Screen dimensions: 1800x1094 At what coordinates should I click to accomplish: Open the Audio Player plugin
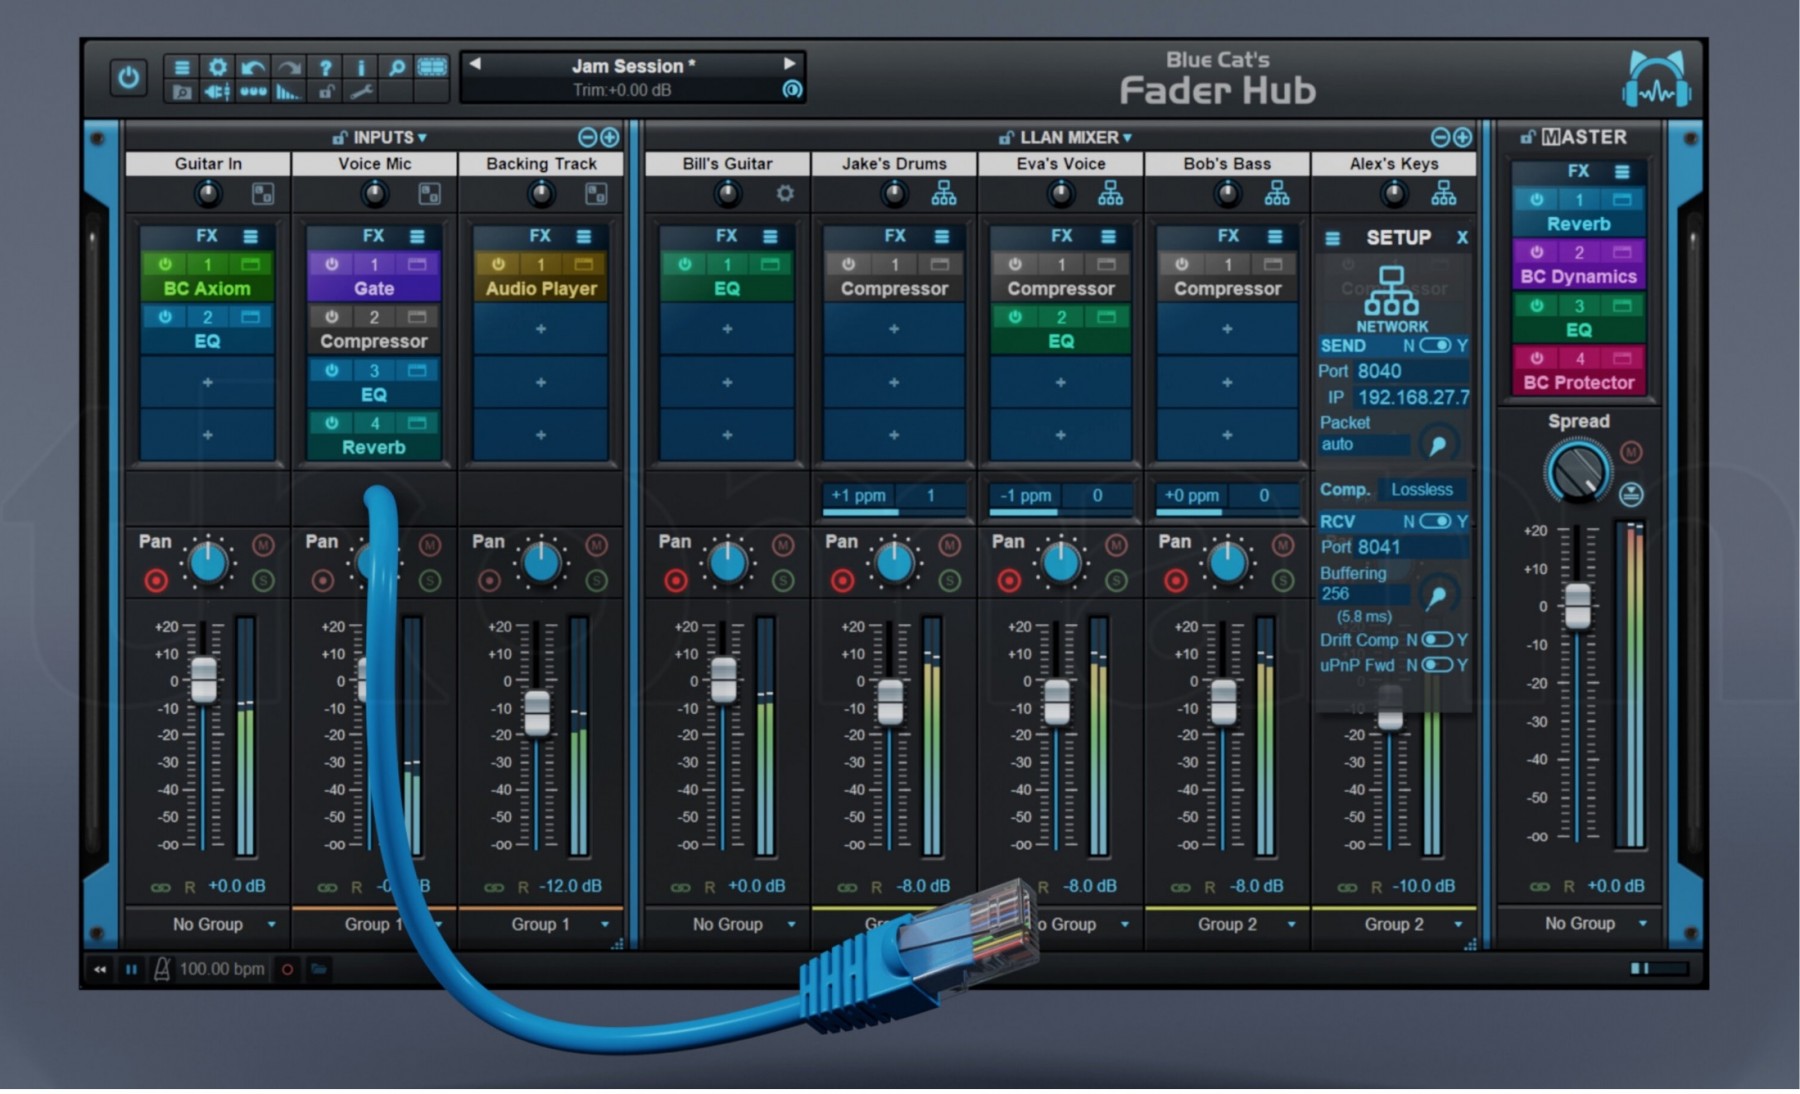[541, 289]
